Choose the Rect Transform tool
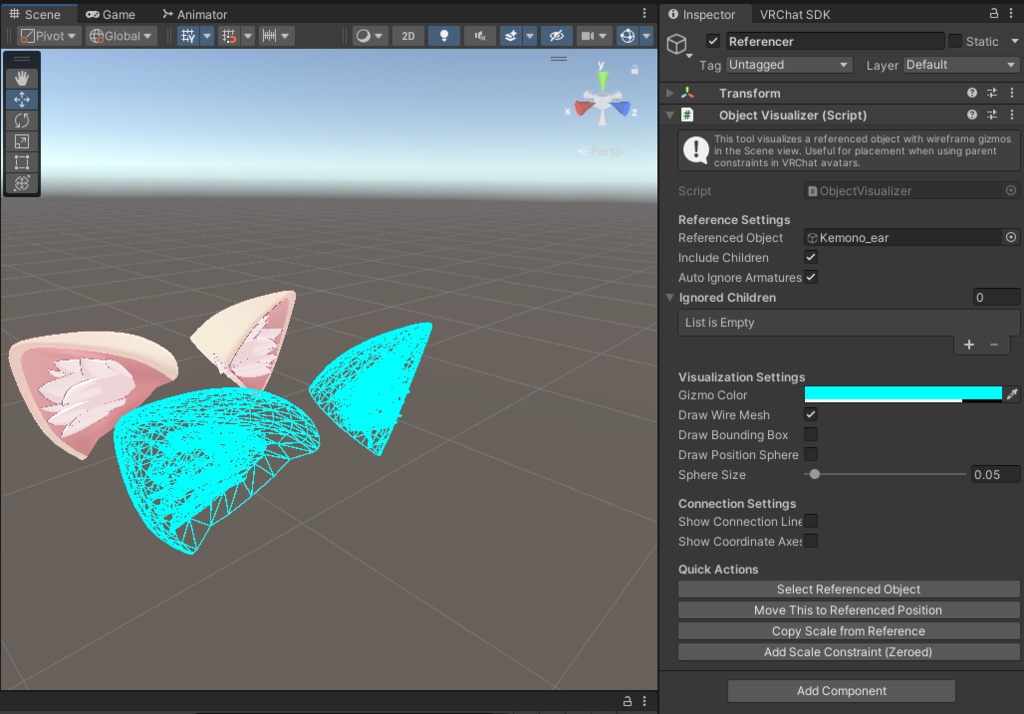The image size is (1024, 714). [21, 162]
